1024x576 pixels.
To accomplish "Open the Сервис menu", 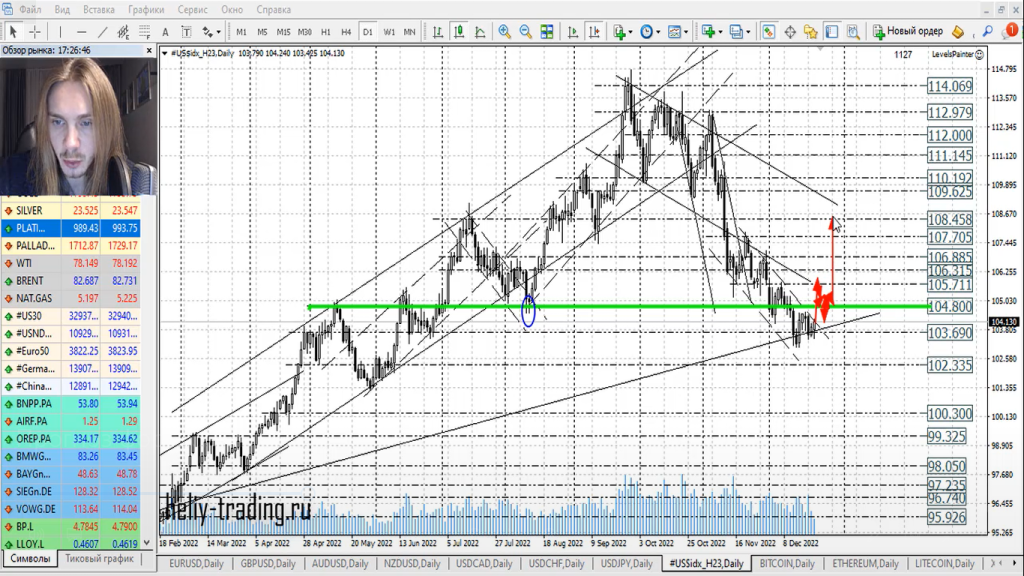I will pos(193,9).
